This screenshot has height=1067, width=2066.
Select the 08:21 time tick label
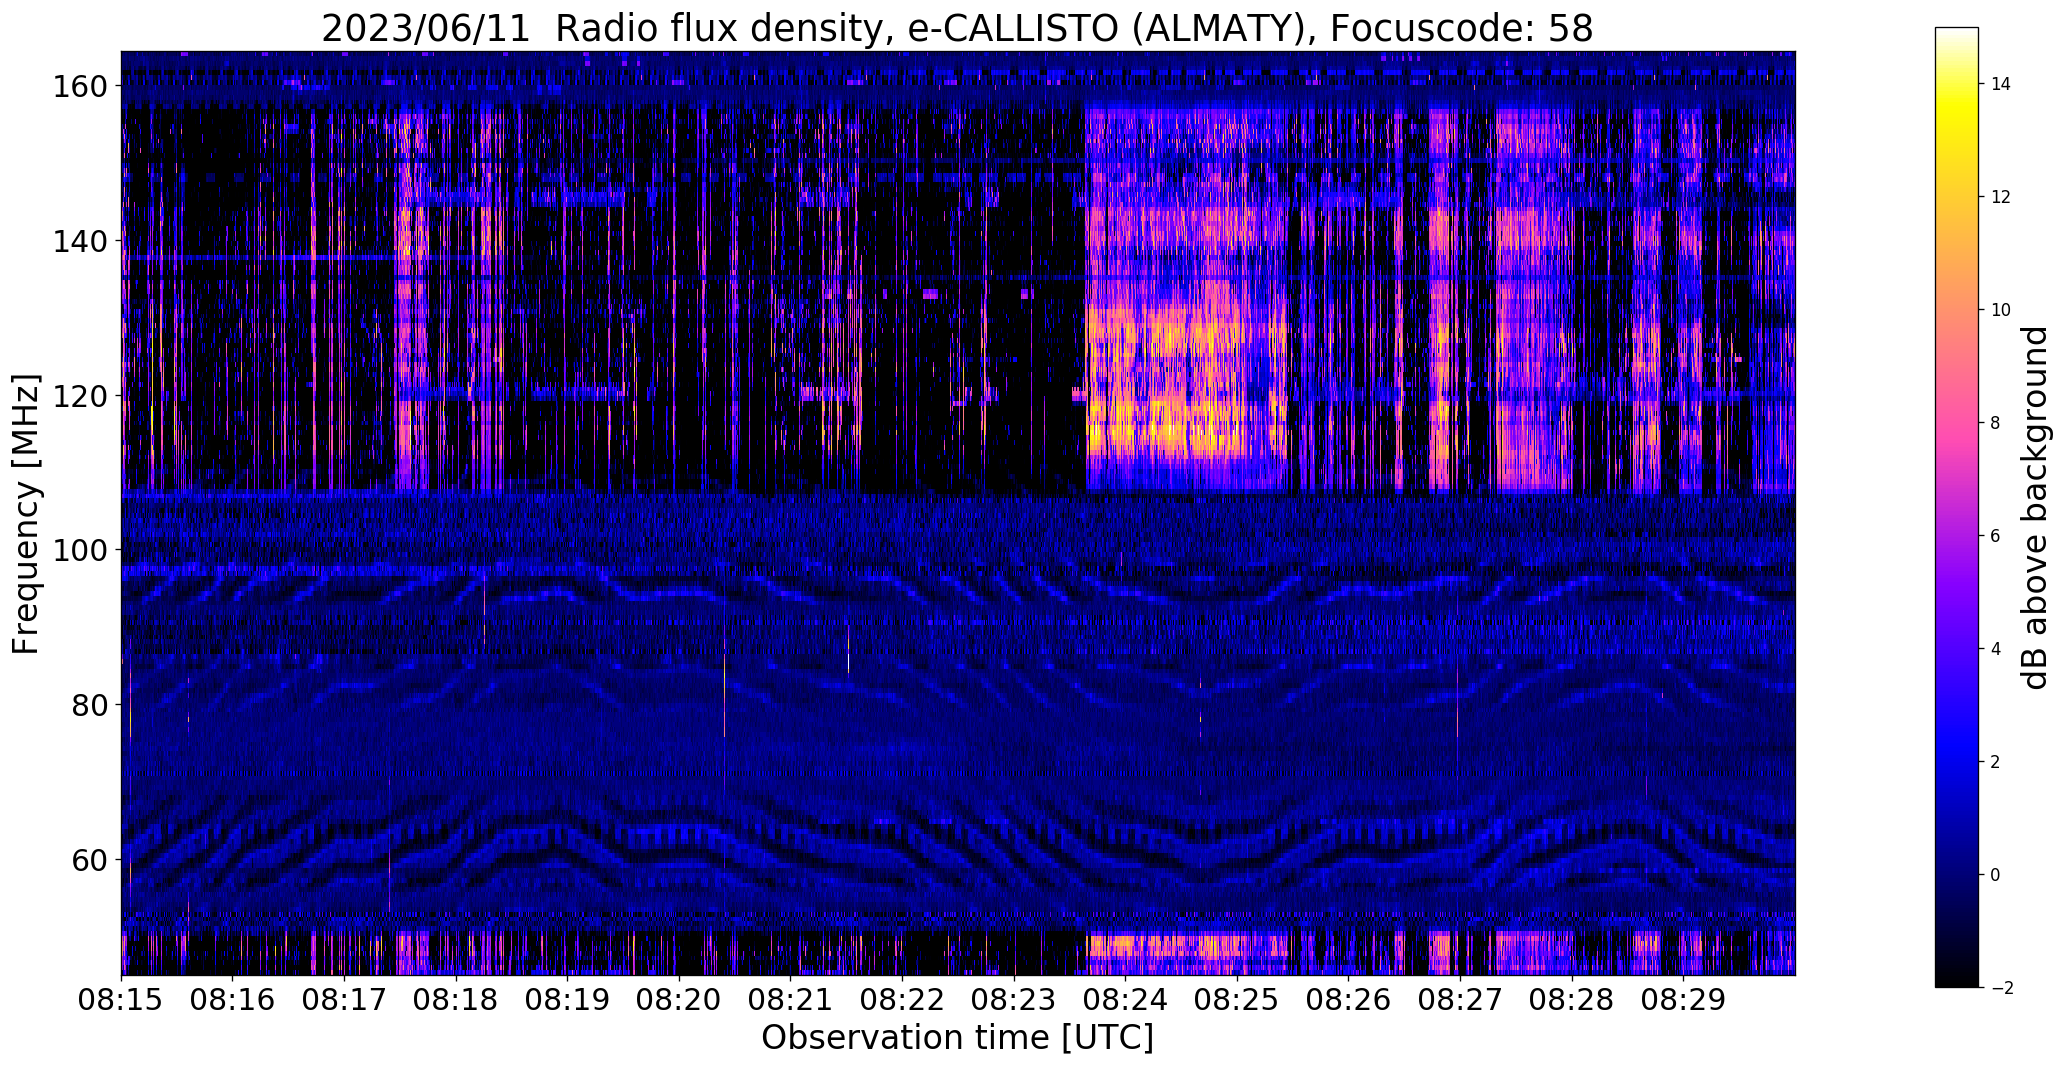tap(790, 999)
